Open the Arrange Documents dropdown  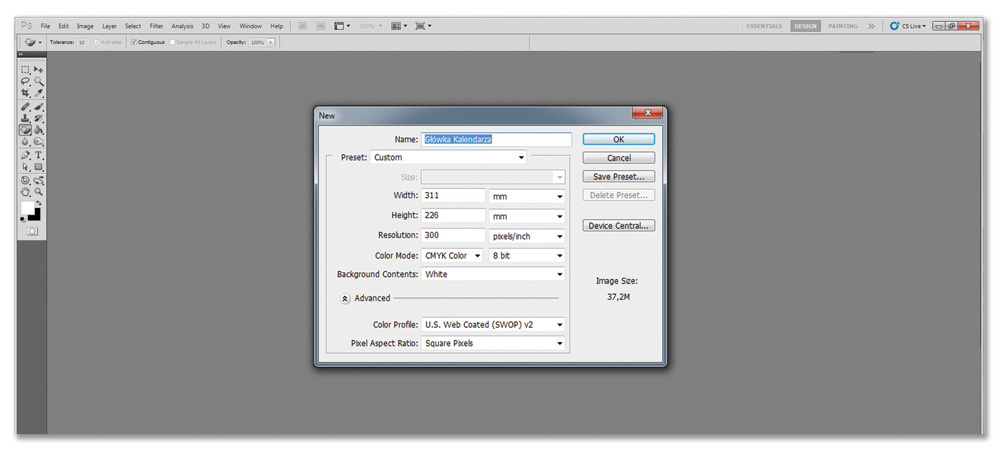(x=399, y=26)
